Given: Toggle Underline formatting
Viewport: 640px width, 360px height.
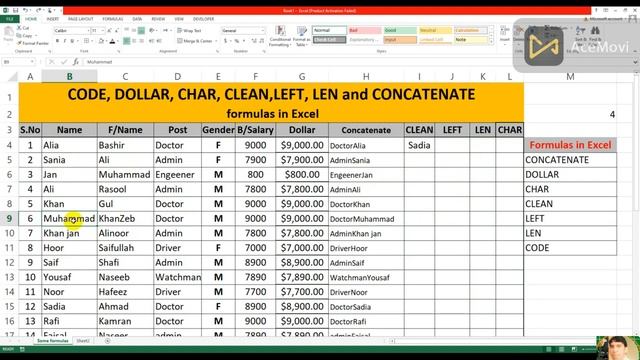Looking at the screenshot, I should pos(72,41).
